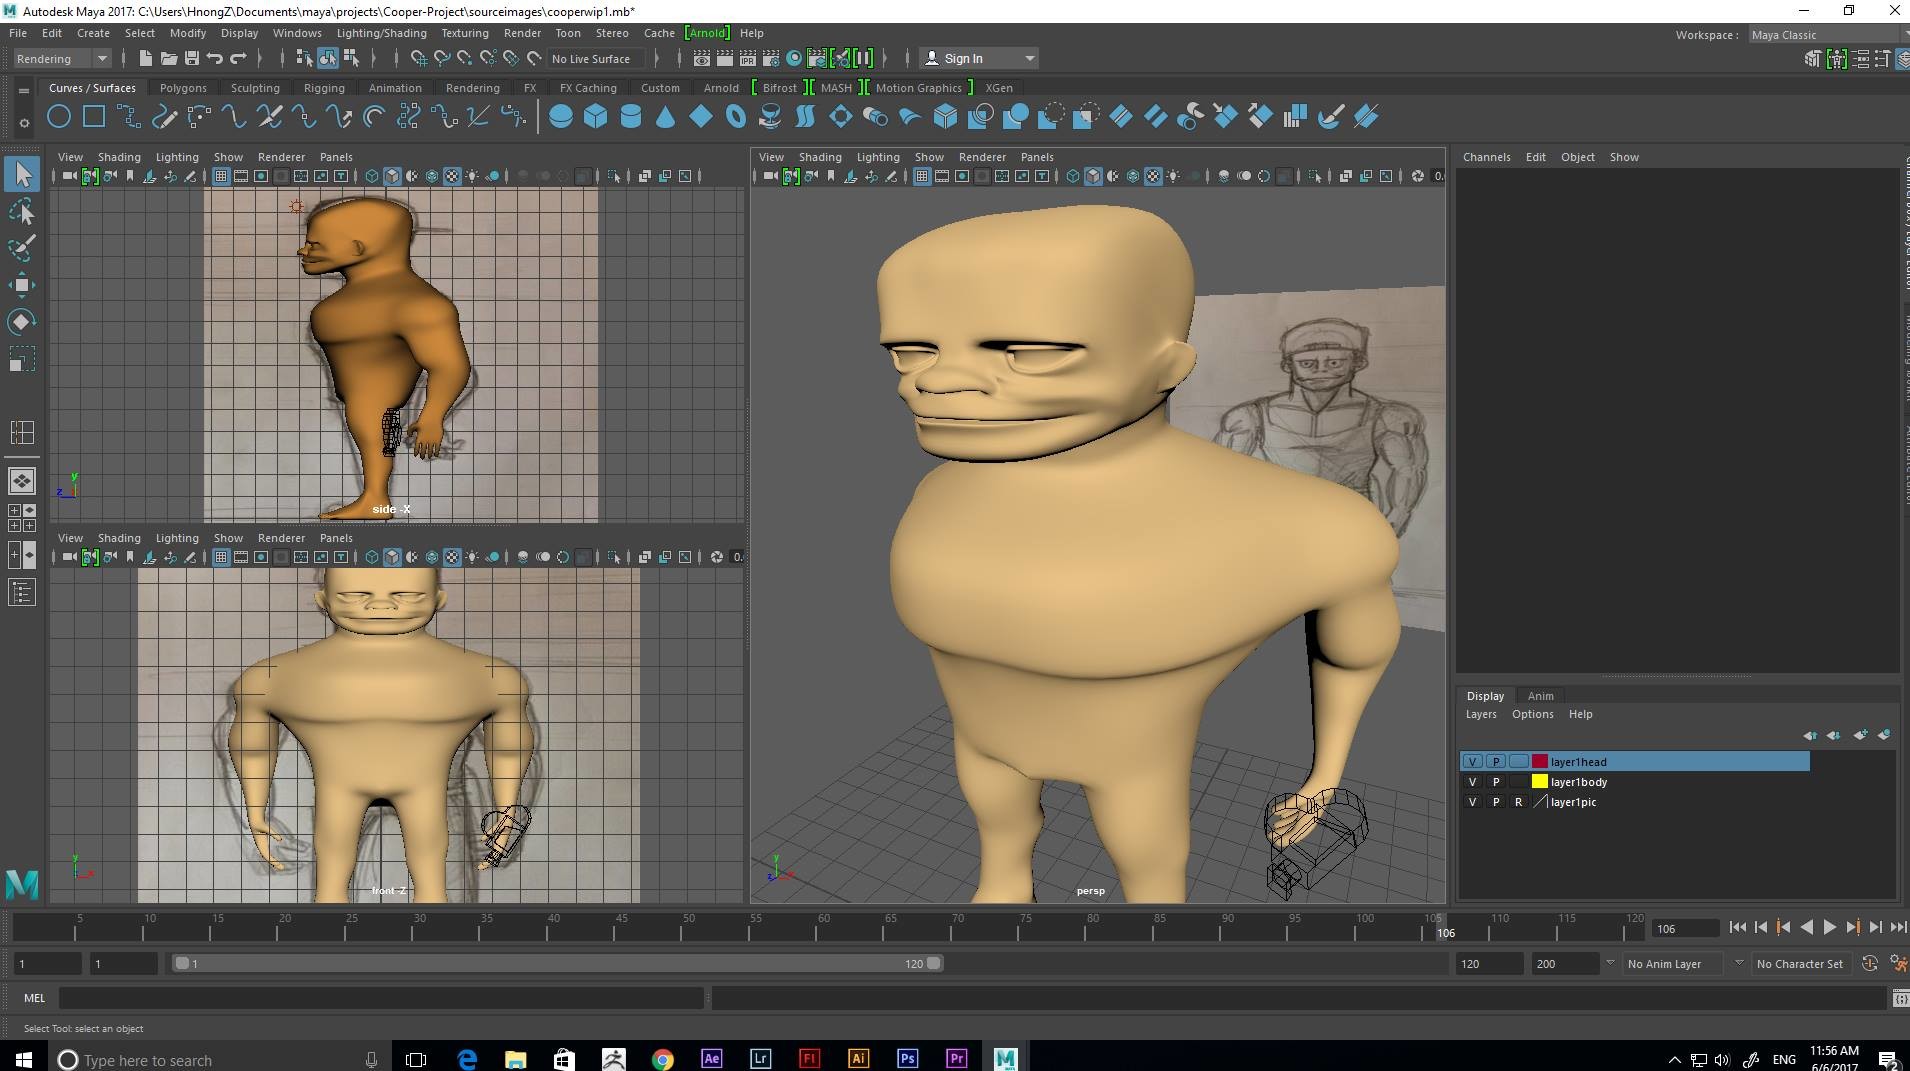Viewport: 1910px width, 1071px height.
Task: Activate the Lasso tool in the toolbox
Action: 22,211
